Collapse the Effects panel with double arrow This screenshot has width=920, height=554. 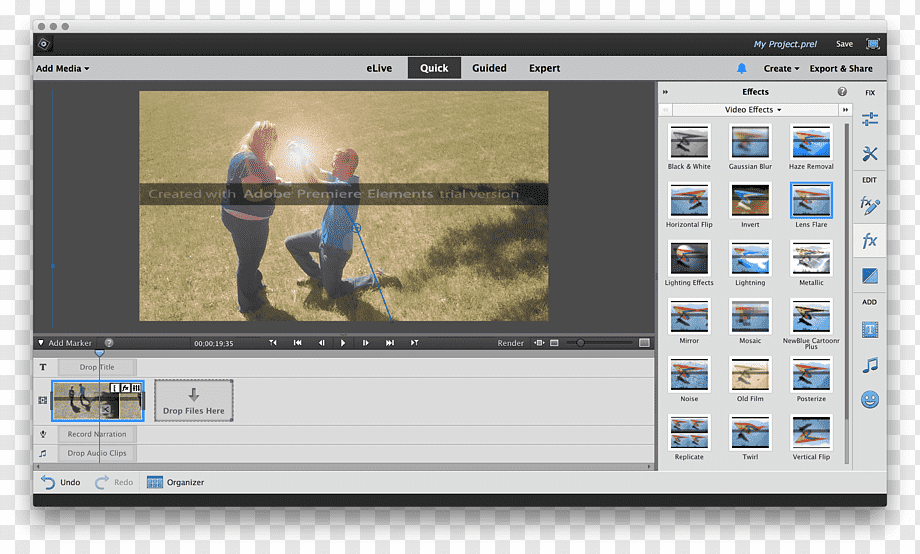(666, 92)
